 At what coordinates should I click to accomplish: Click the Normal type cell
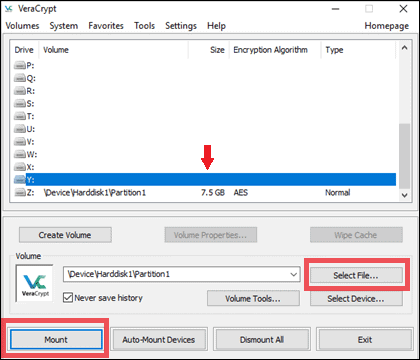[338, 193]
